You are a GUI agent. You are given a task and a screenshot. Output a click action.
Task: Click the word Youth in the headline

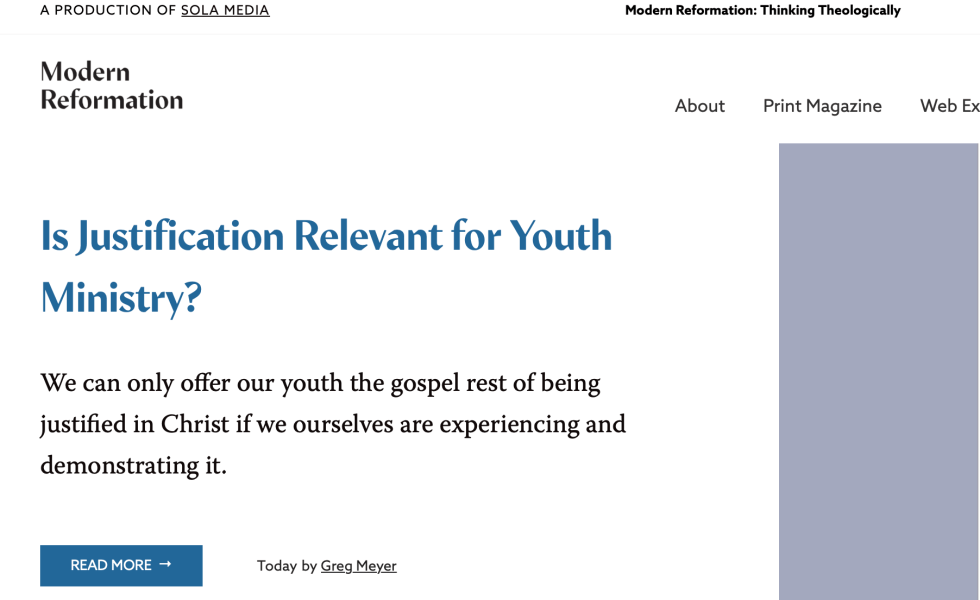coord(560,237)
